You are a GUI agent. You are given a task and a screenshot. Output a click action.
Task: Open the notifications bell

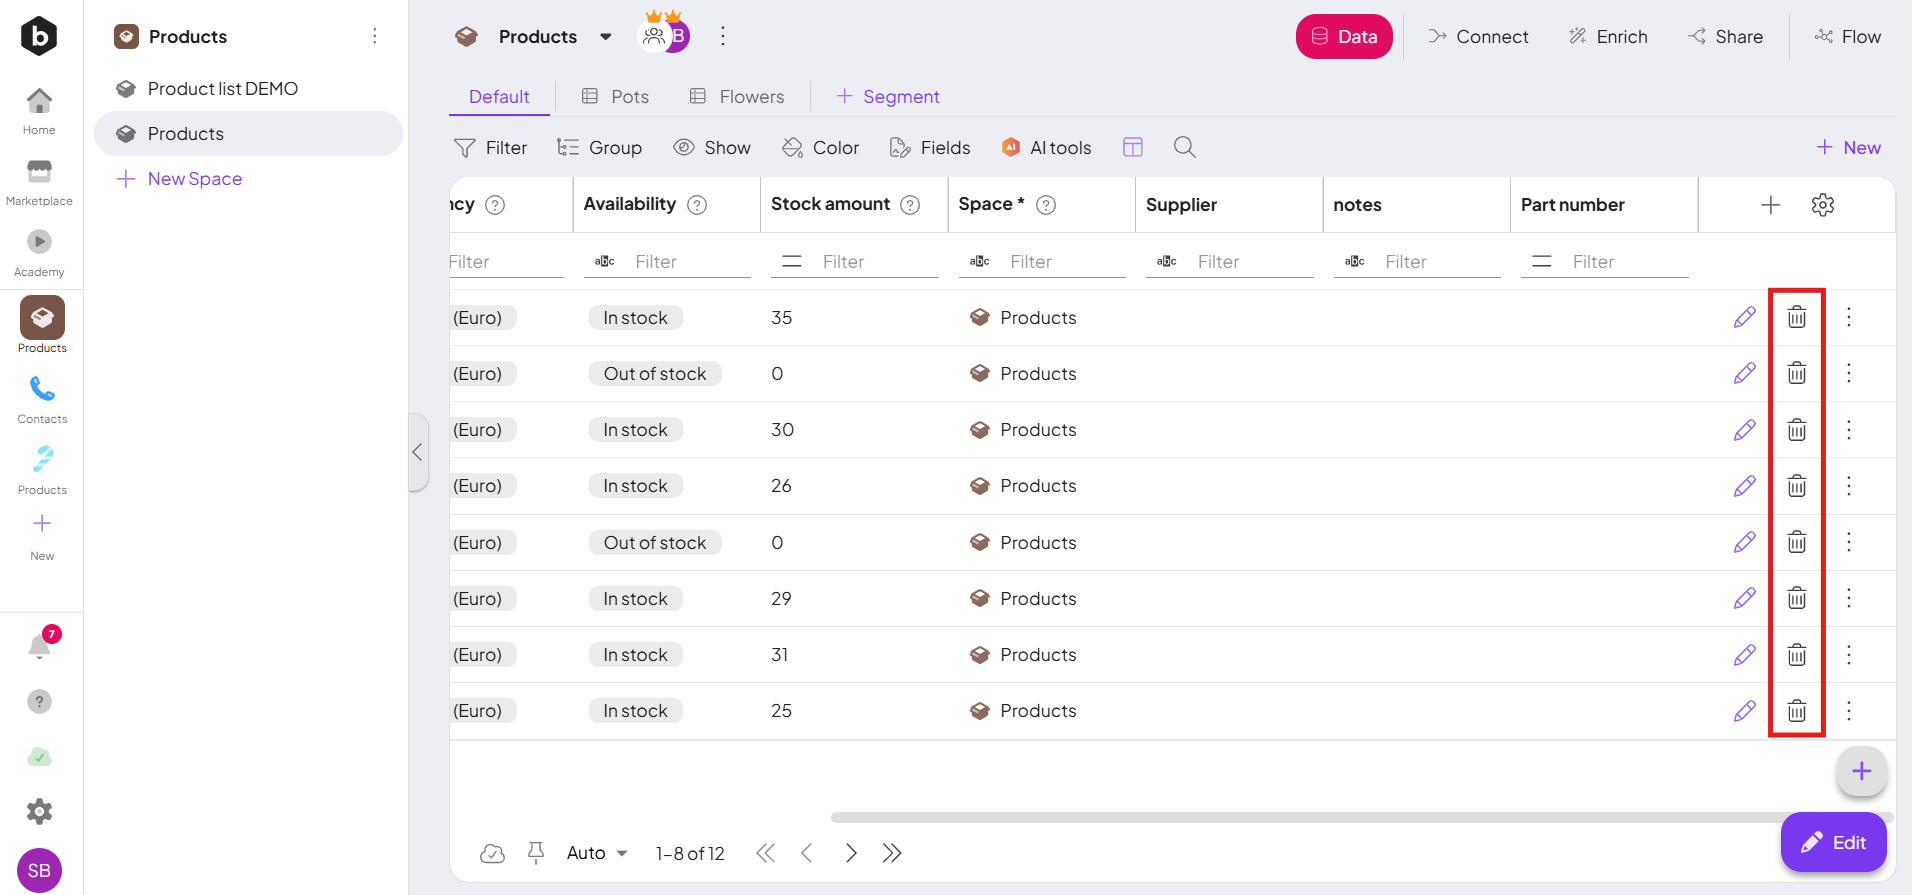coord(40,646)
